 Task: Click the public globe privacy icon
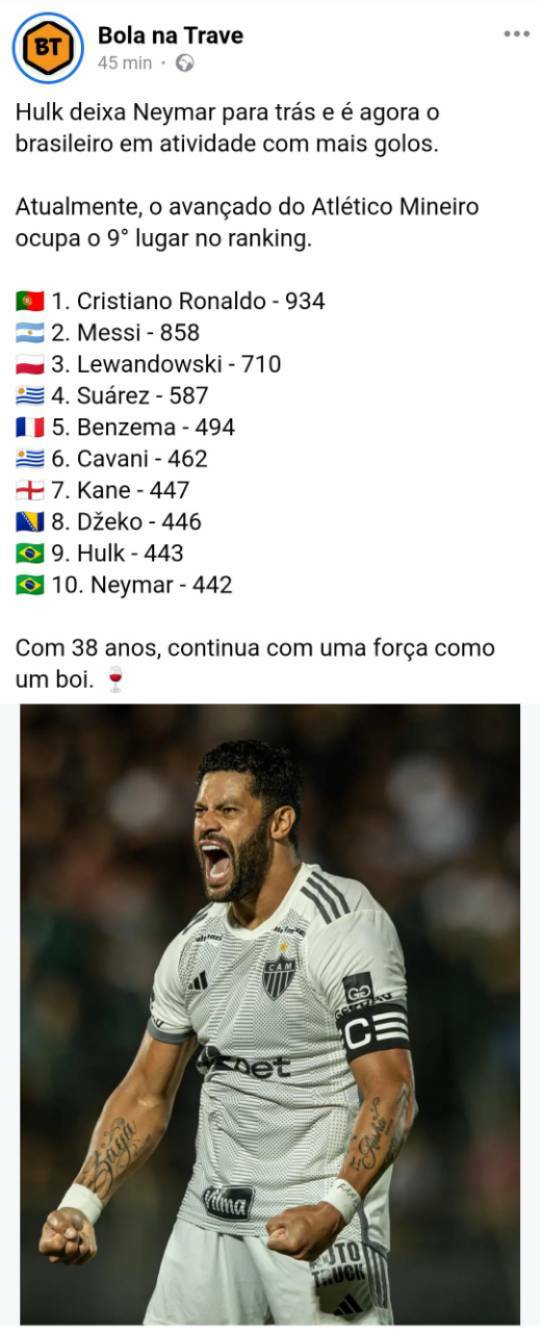[185, 63]
